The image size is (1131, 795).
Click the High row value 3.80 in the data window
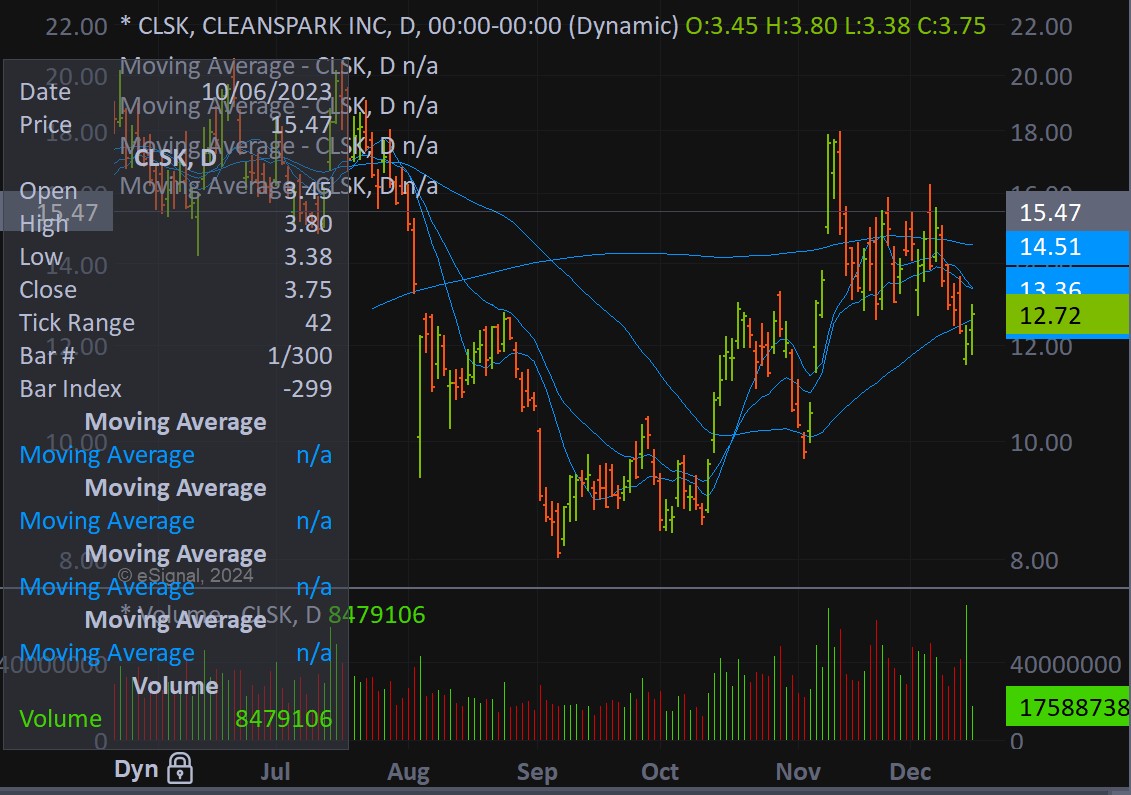click(x=308, y=224)
